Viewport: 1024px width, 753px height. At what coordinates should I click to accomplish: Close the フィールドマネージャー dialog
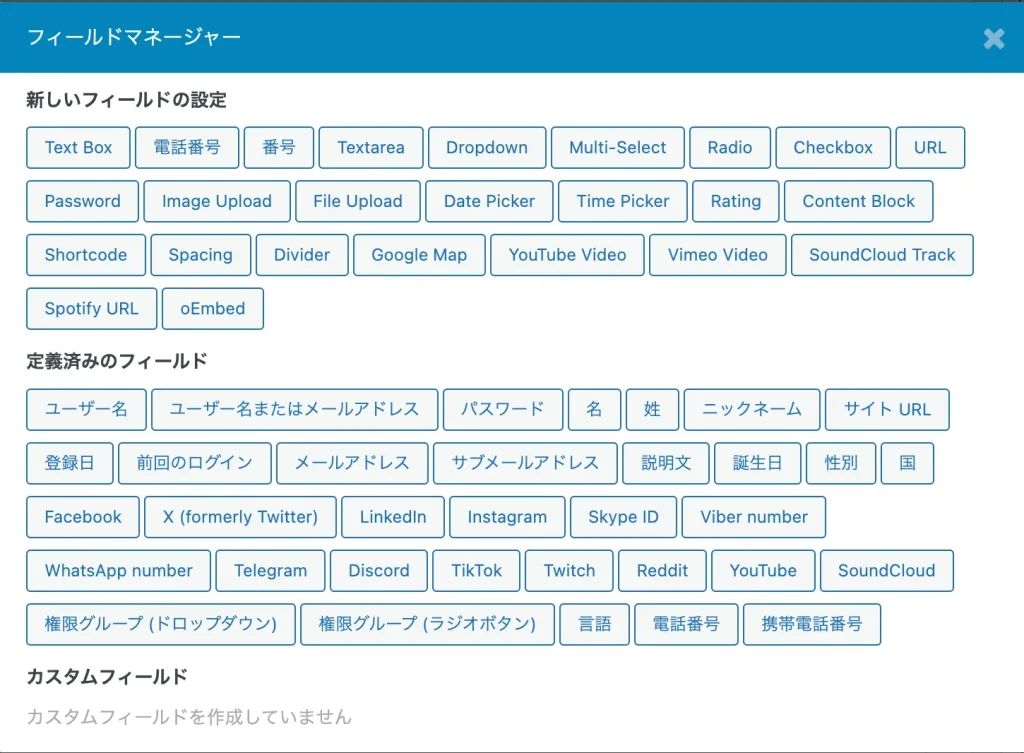[x=993, y=39]
